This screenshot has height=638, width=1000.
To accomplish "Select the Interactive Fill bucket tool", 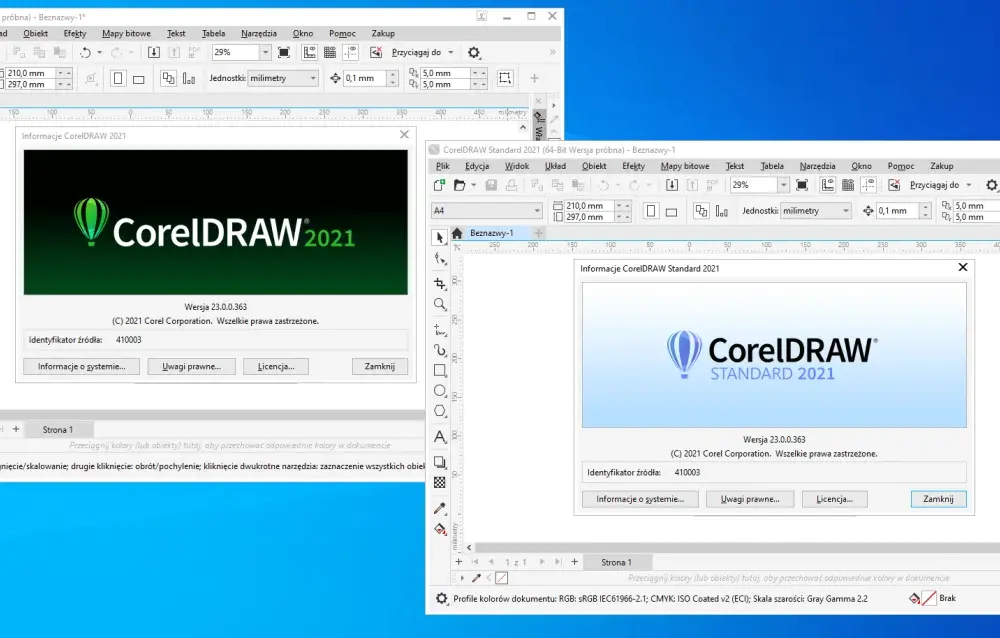I will pos(439,529).
